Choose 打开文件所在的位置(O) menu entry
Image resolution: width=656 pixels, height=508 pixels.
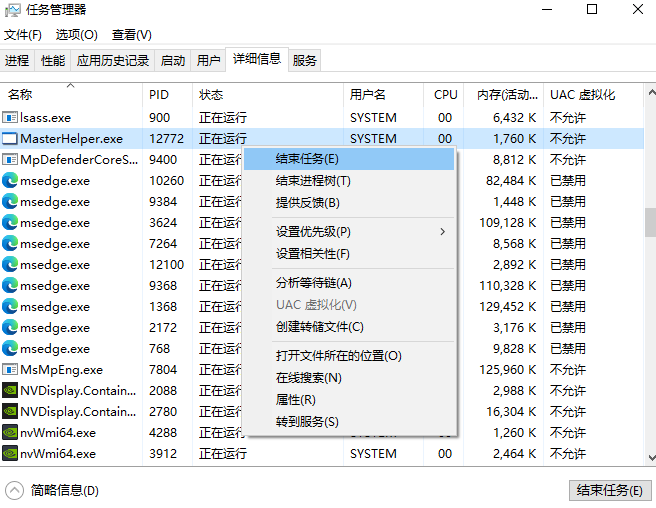[349, 356]
